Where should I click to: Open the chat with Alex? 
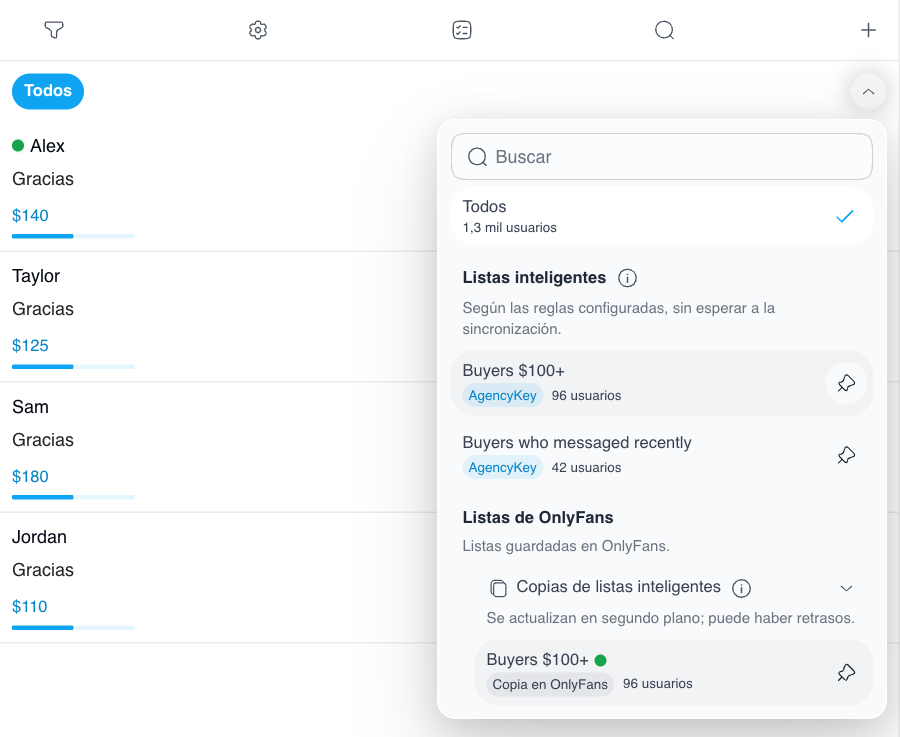tap(218, 187)
